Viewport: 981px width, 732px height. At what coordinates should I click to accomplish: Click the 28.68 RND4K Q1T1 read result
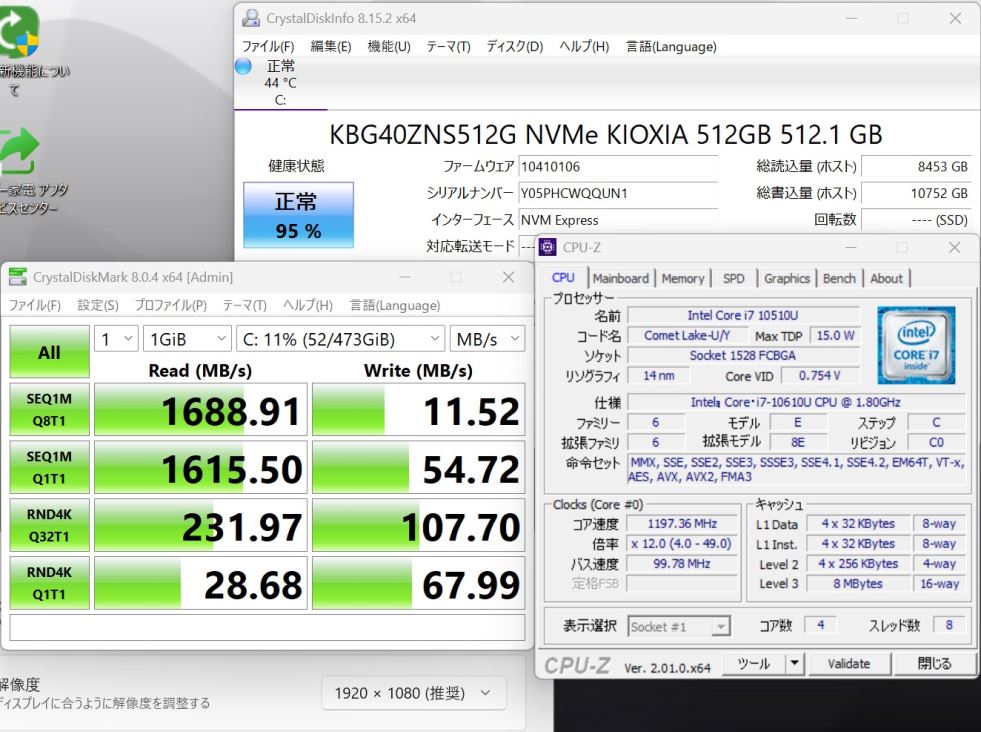201,582
